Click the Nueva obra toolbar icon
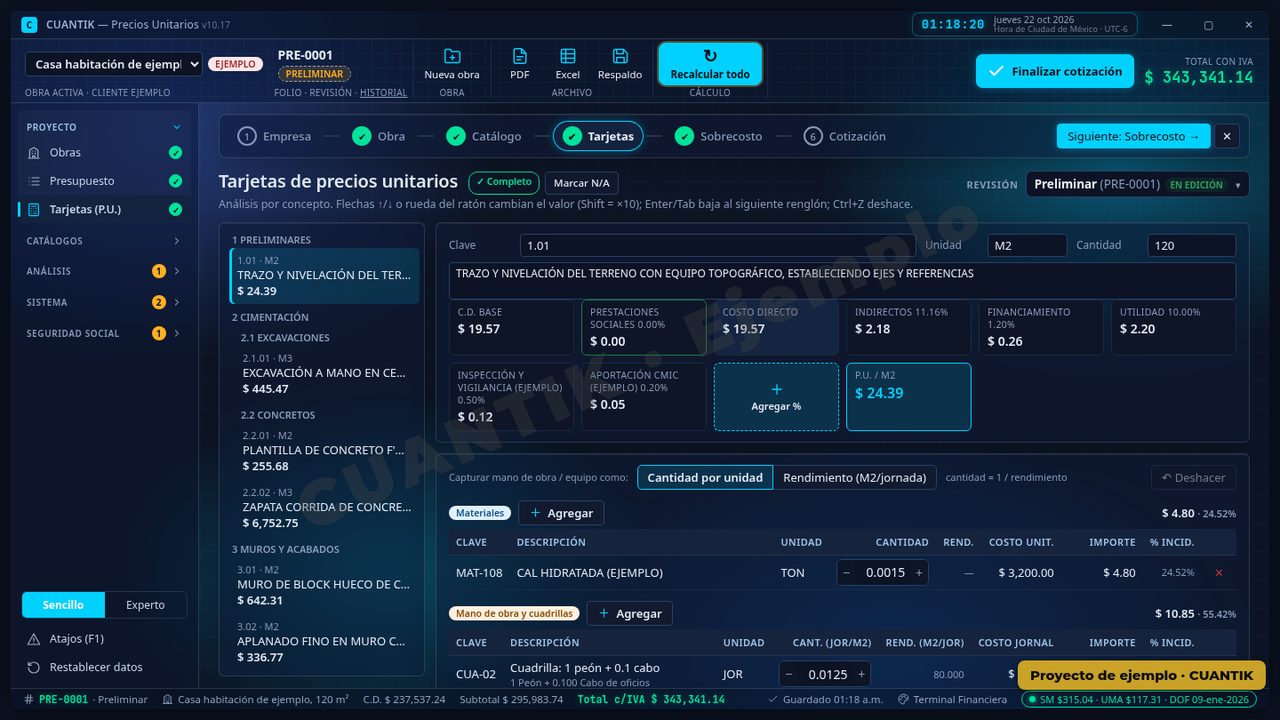Image resolution: width=1280 pixels, height=720 pixels. (452, 64)
